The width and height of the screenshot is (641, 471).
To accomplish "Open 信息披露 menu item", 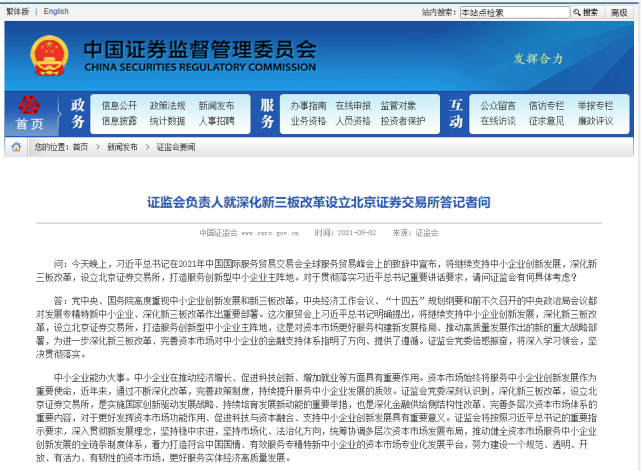I will [x=119, y=121].
